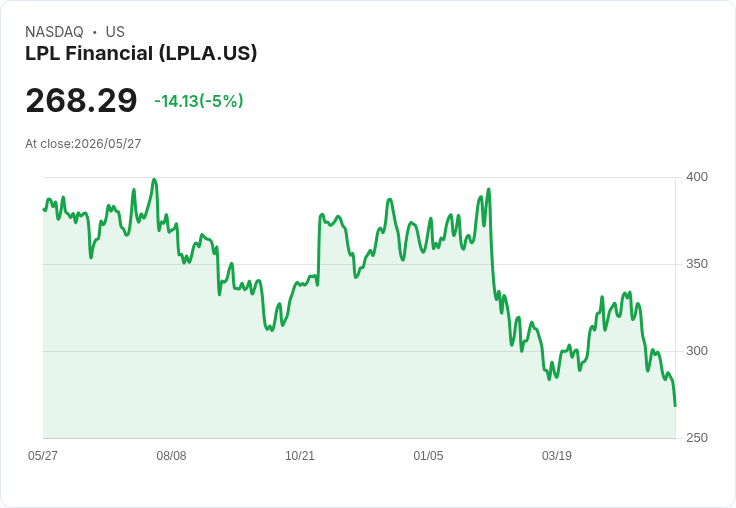Select the 10/21 x-axis date label
Screen dimensions: 736x508
coord(300,455)
